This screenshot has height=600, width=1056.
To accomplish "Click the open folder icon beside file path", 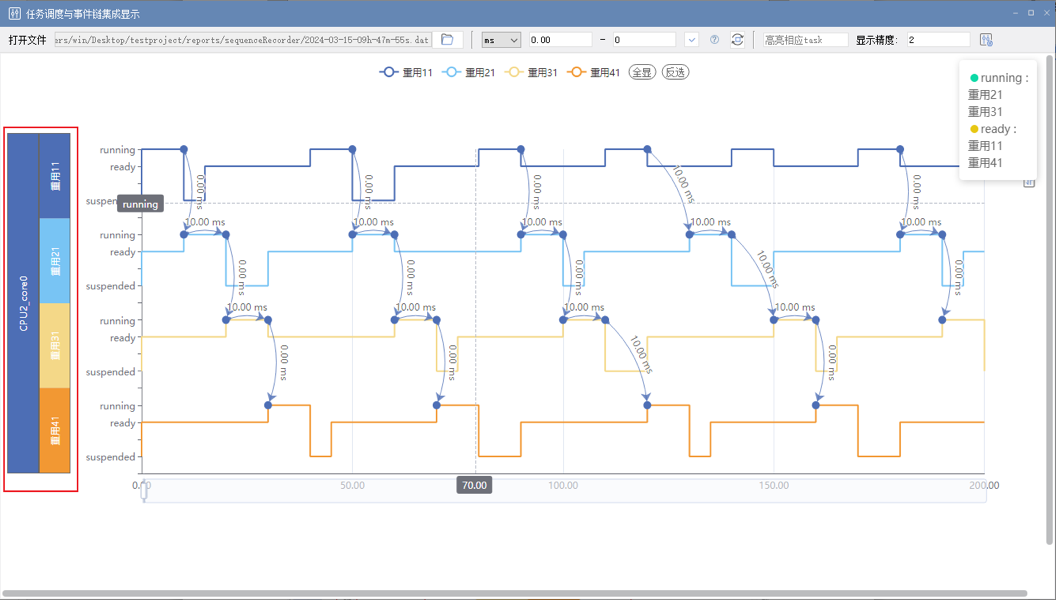I will pyautogui.click(x=447, y=40).
